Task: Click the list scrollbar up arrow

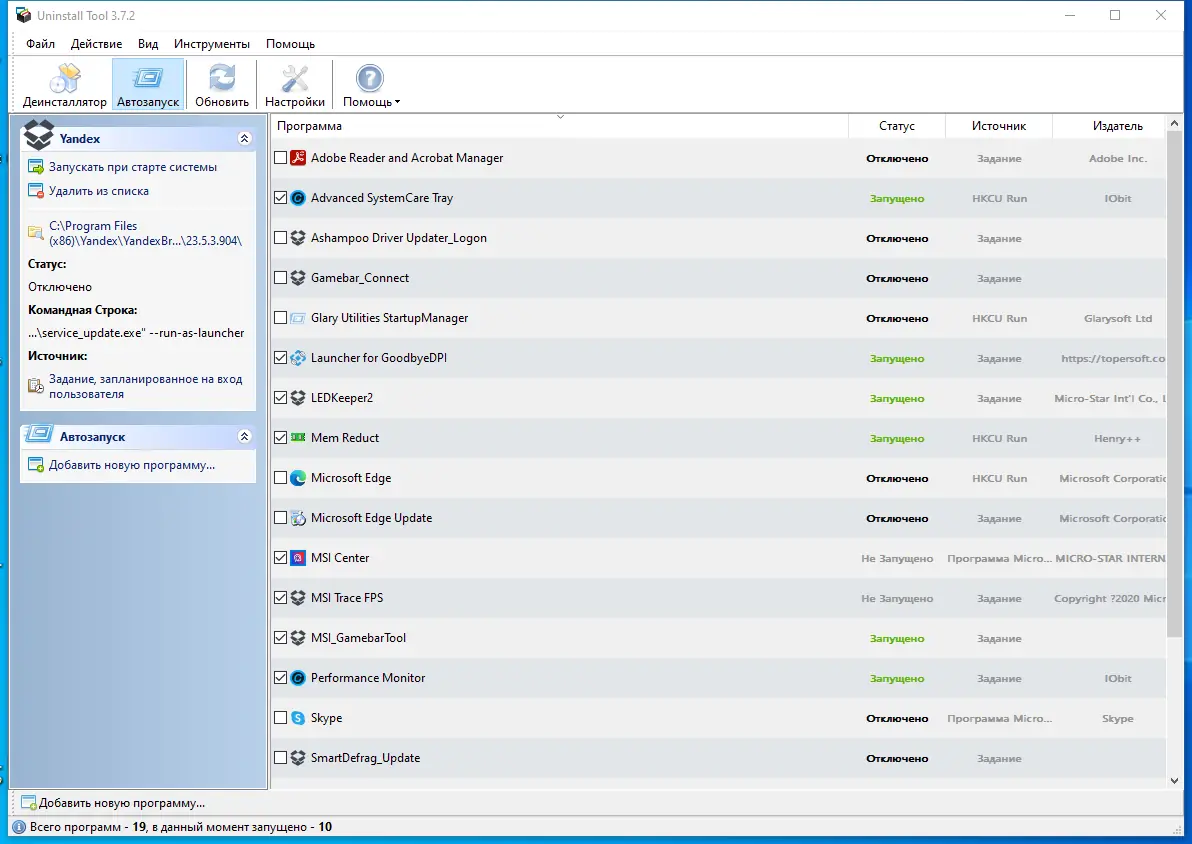Action: [x=1175, y=123]
